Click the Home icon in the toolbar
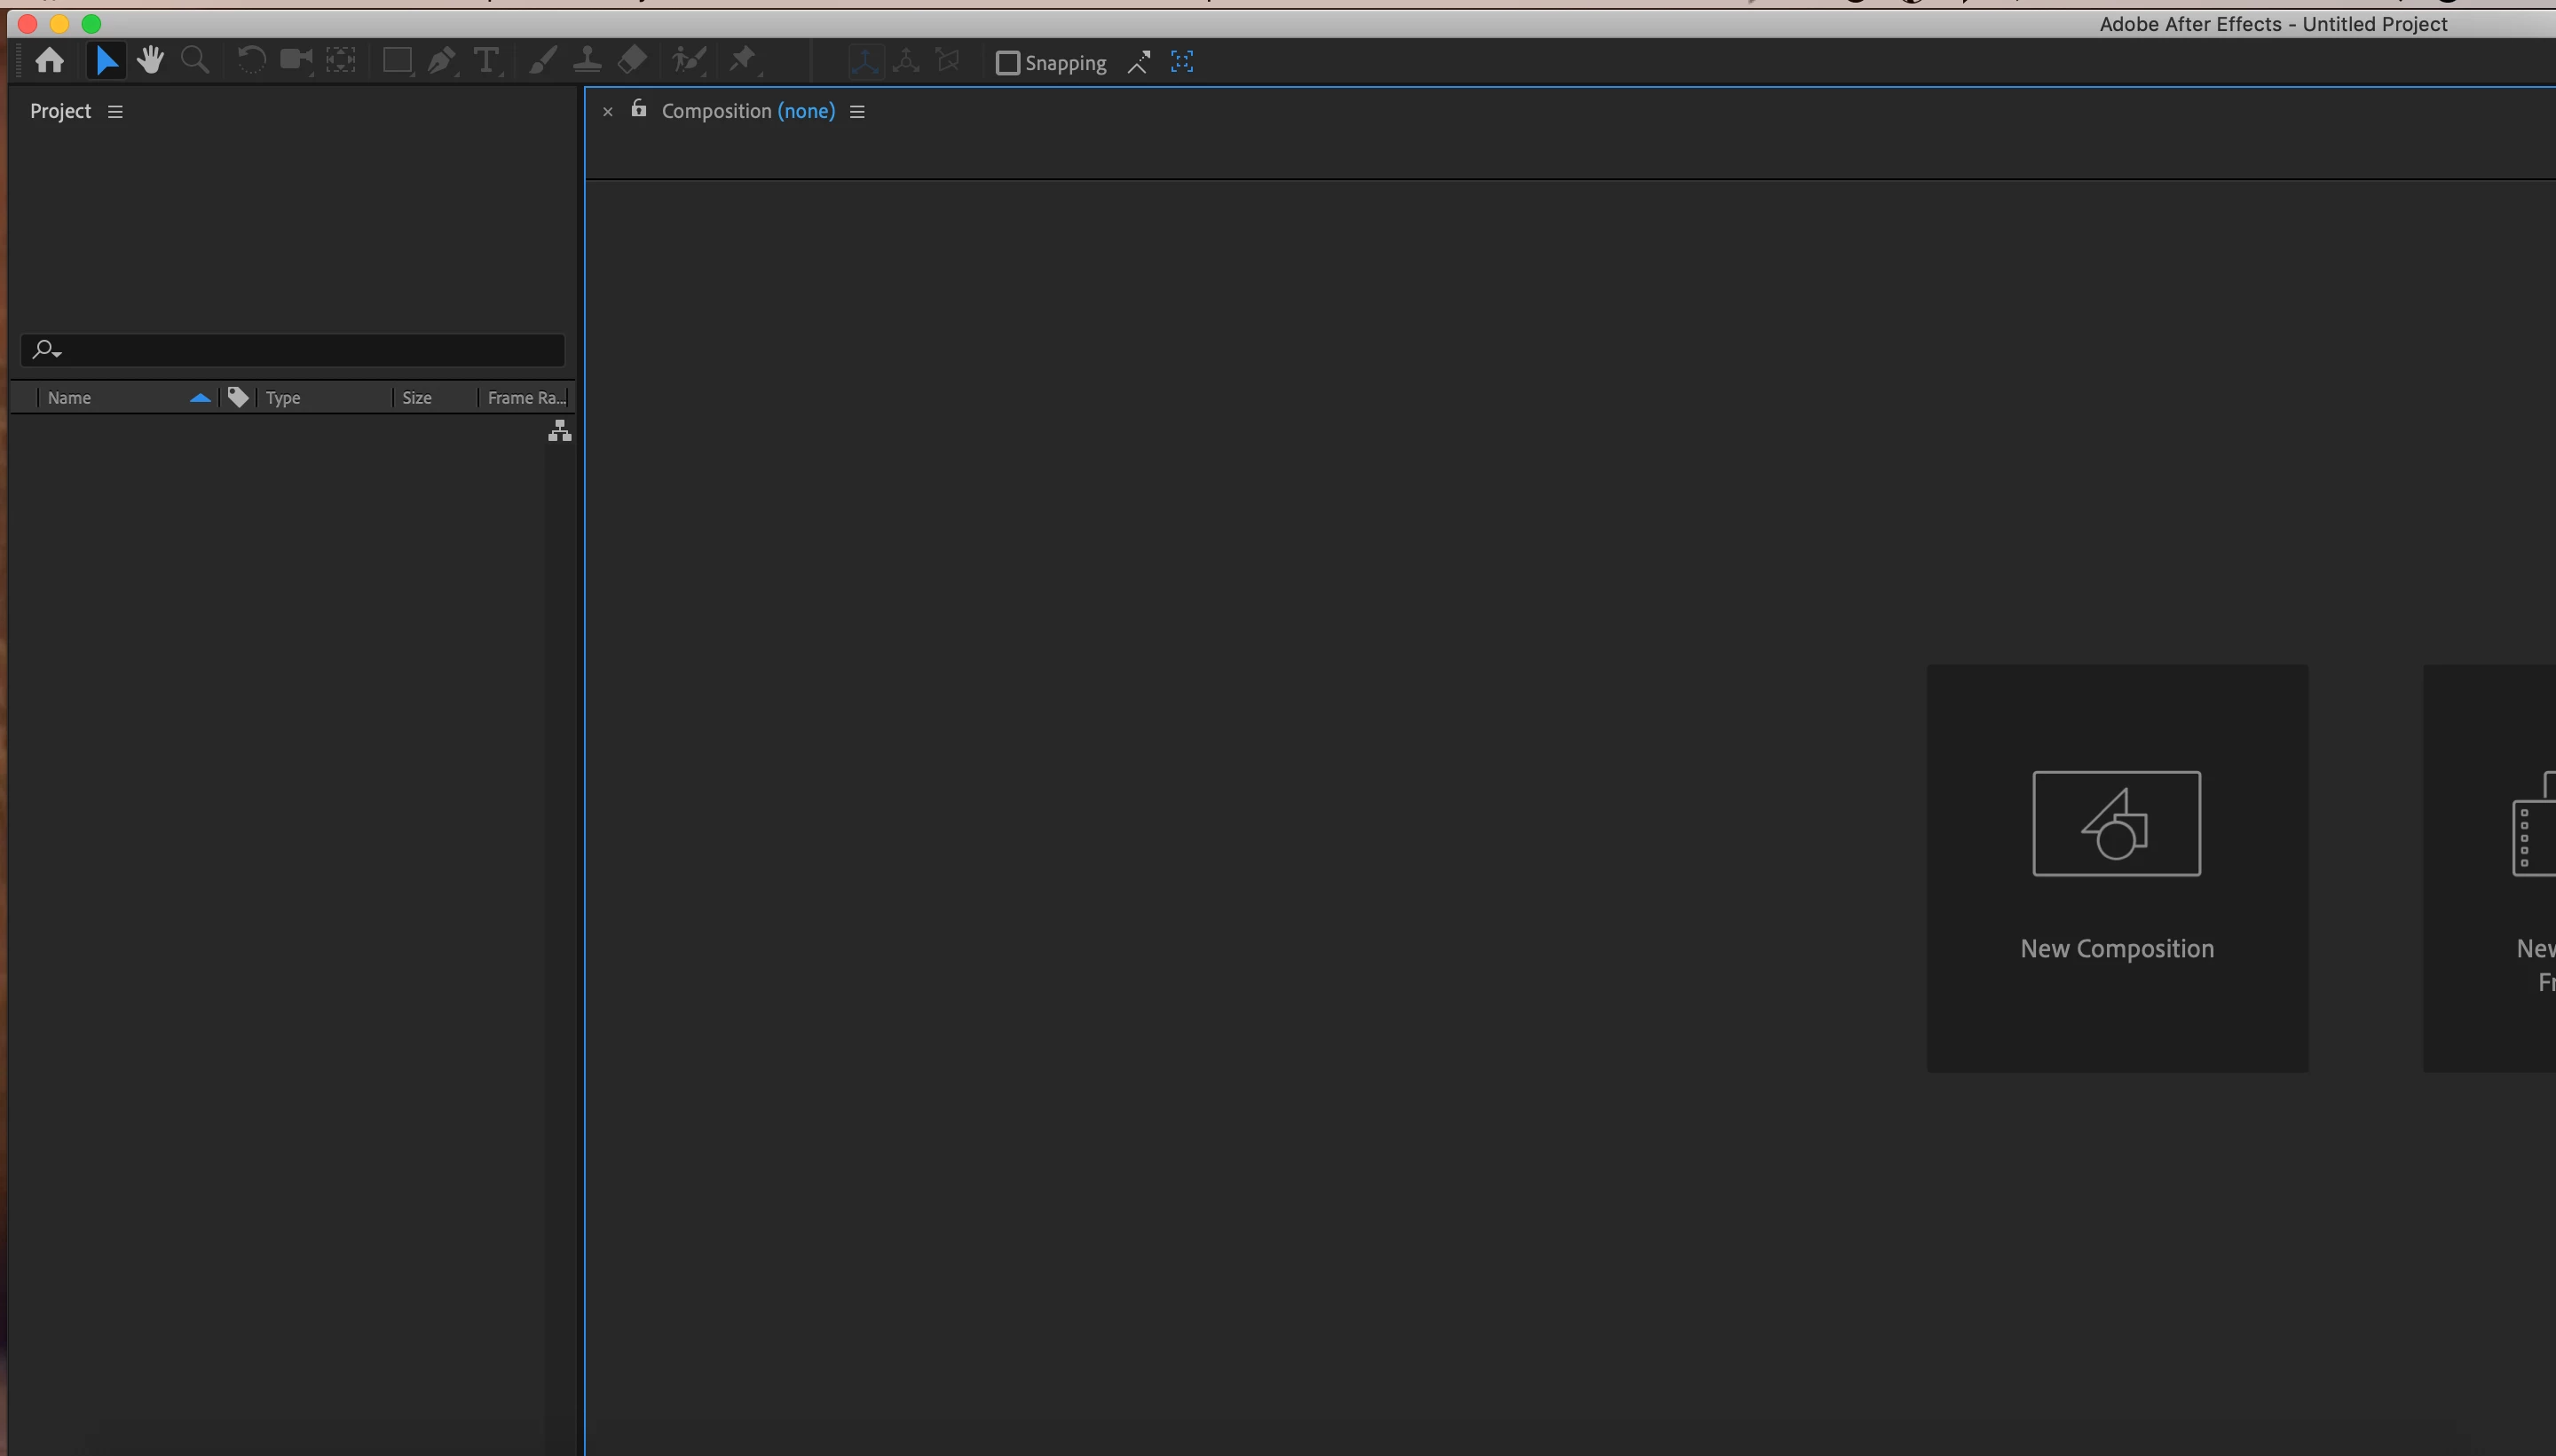 49,62
